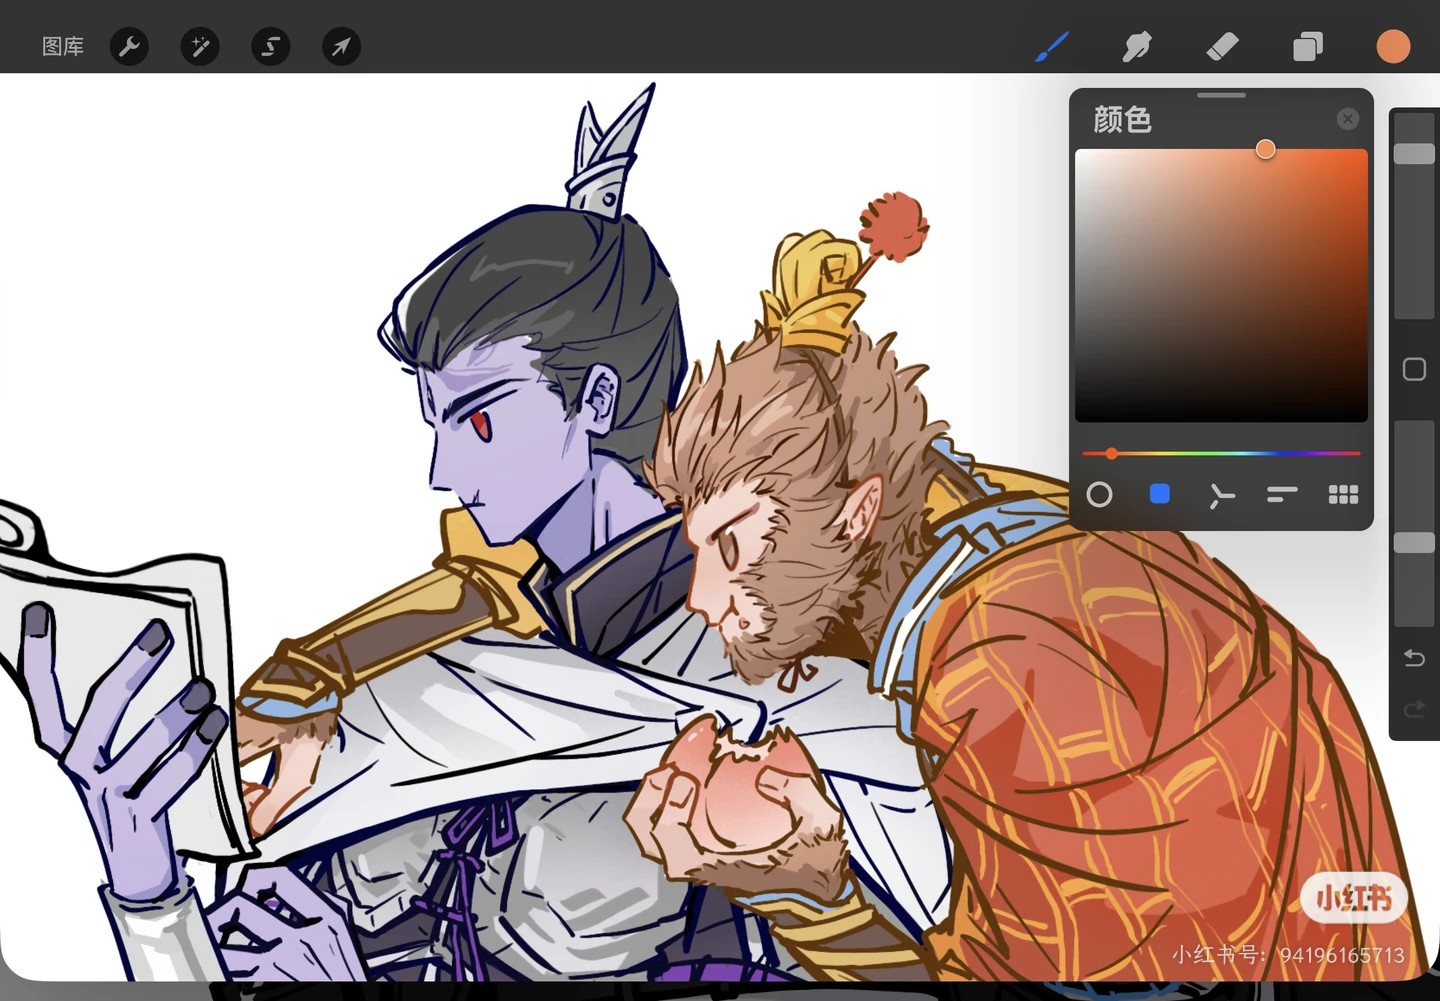This screenshot has height=1001, width=1440.
Task: Click the brush opacity slider handle
Action: (1414, 542)
